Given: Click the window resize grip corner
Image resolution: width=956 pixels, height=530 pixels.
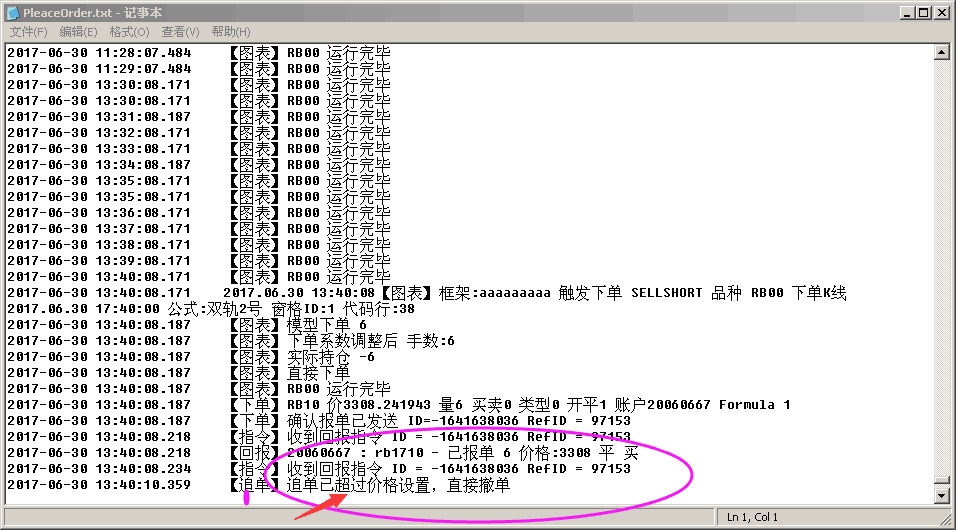Looking at the screenshot, I should pyautogui.click(x=946, y=519).
